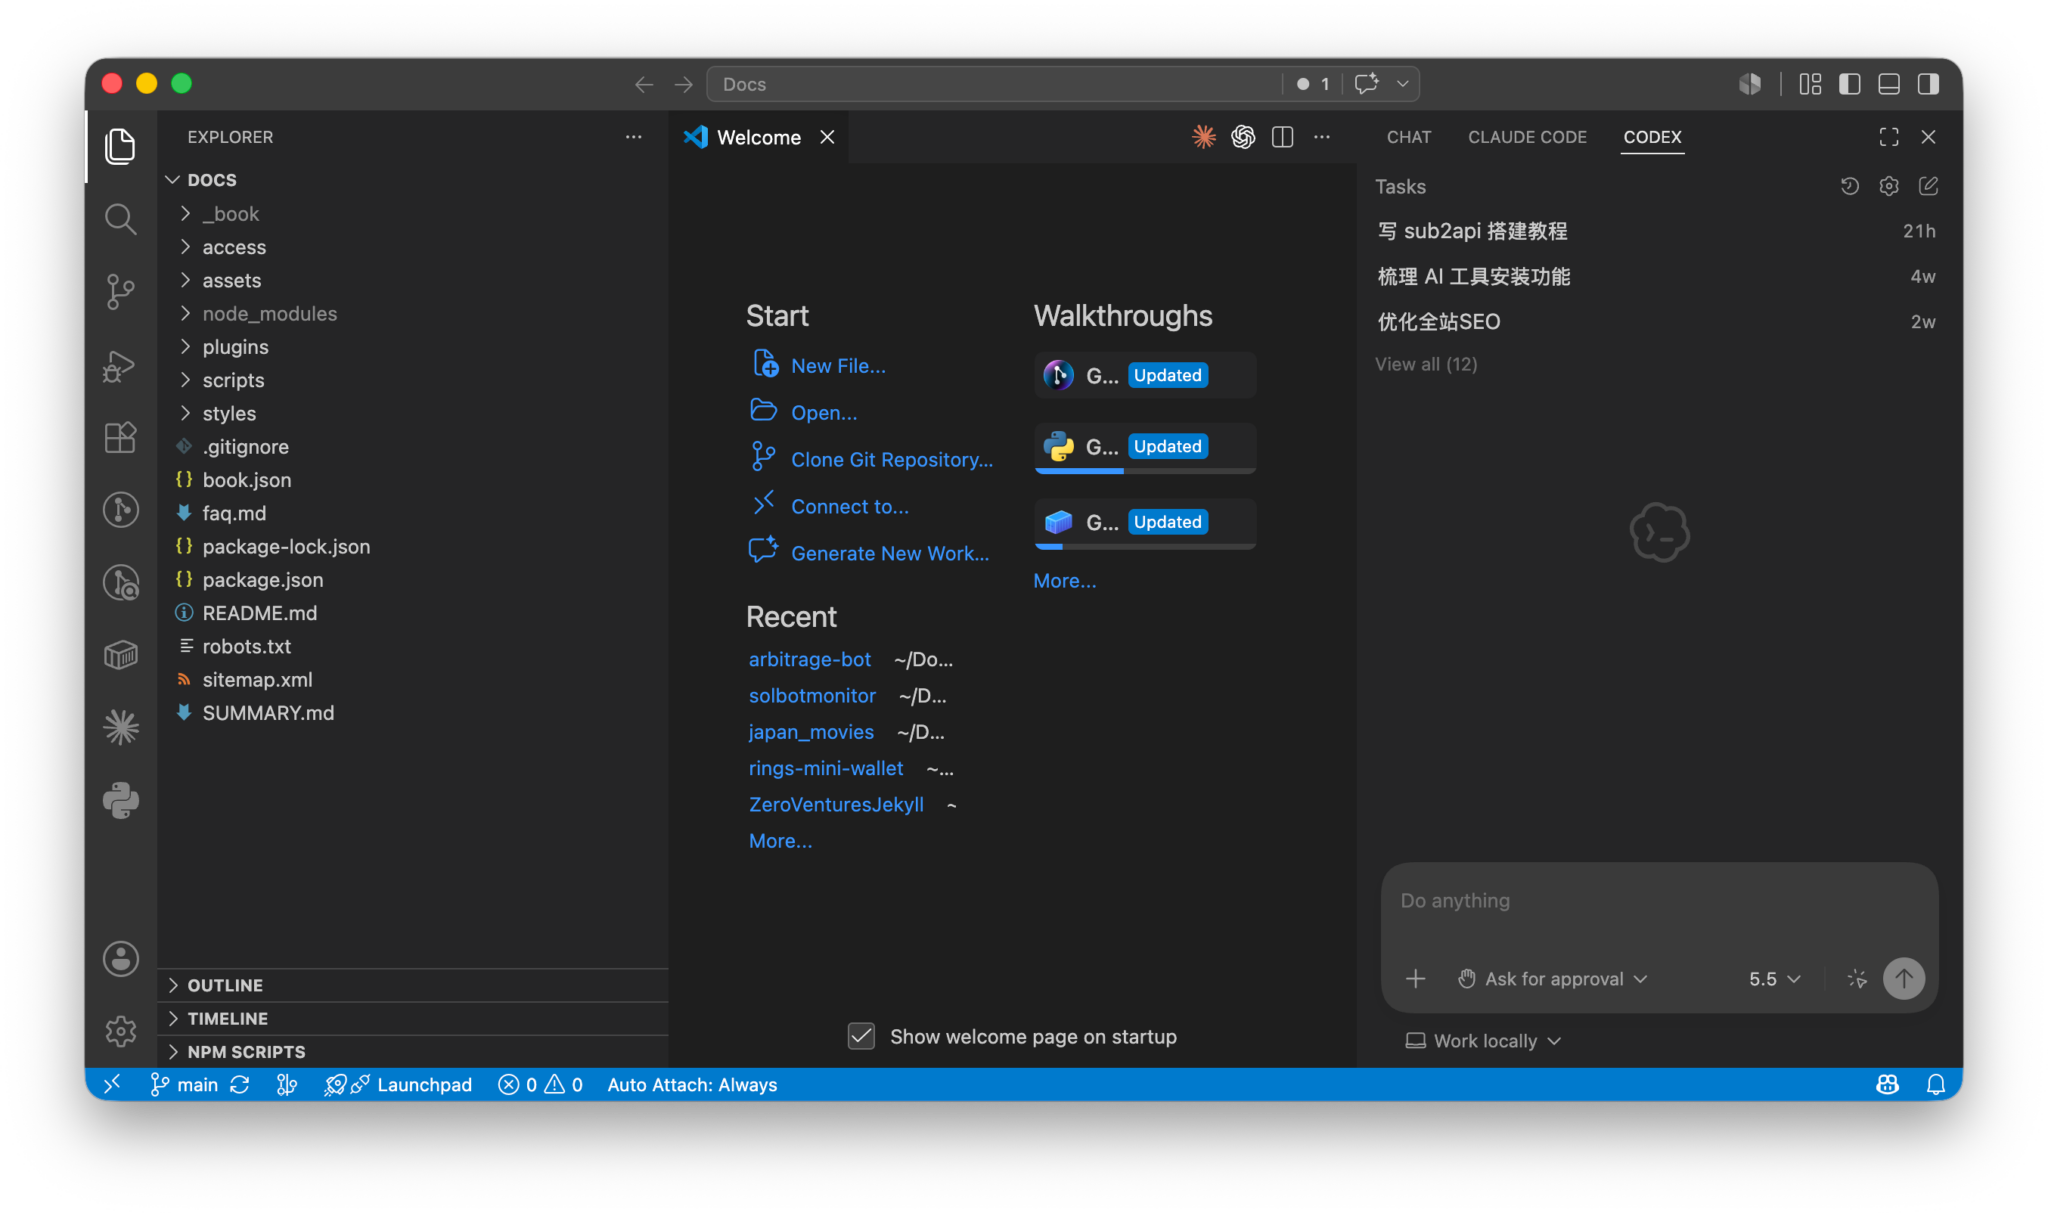Click View all (12) tasks
The image size is (2048, 1213).
(x=1425, y=364)
